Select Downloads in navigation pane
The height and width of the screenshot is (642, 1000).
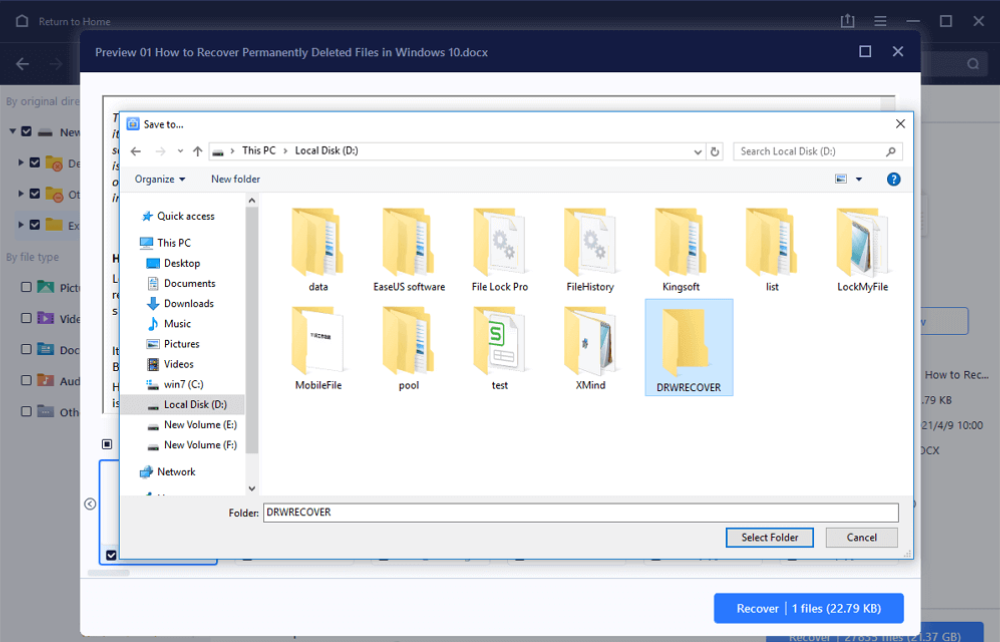(x=180, y=303)
